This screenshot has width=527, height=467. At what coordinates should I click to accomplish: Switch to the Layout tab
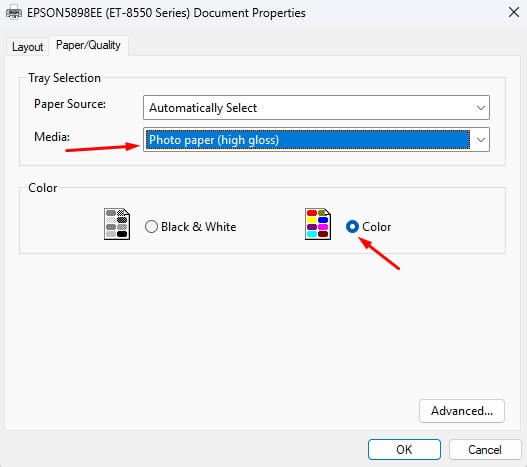pos(28,47)
